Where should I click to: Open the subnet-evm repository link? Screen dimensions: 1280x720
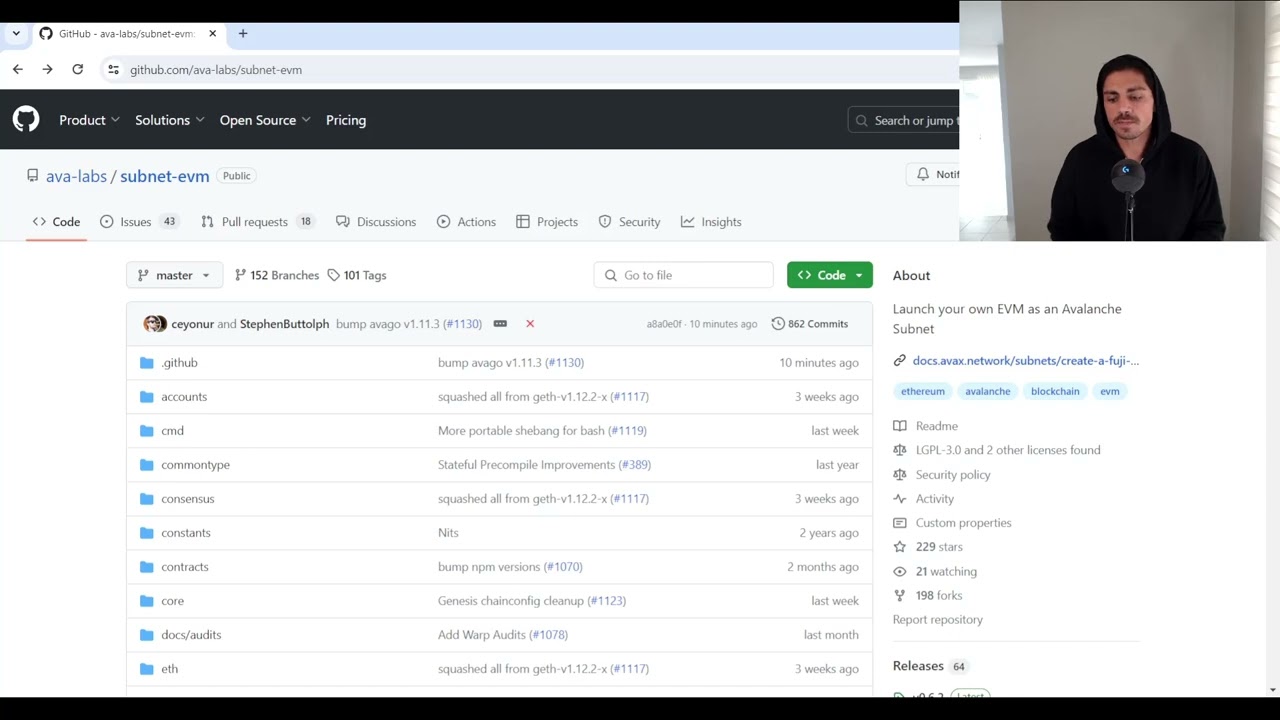tap(165, 176)
